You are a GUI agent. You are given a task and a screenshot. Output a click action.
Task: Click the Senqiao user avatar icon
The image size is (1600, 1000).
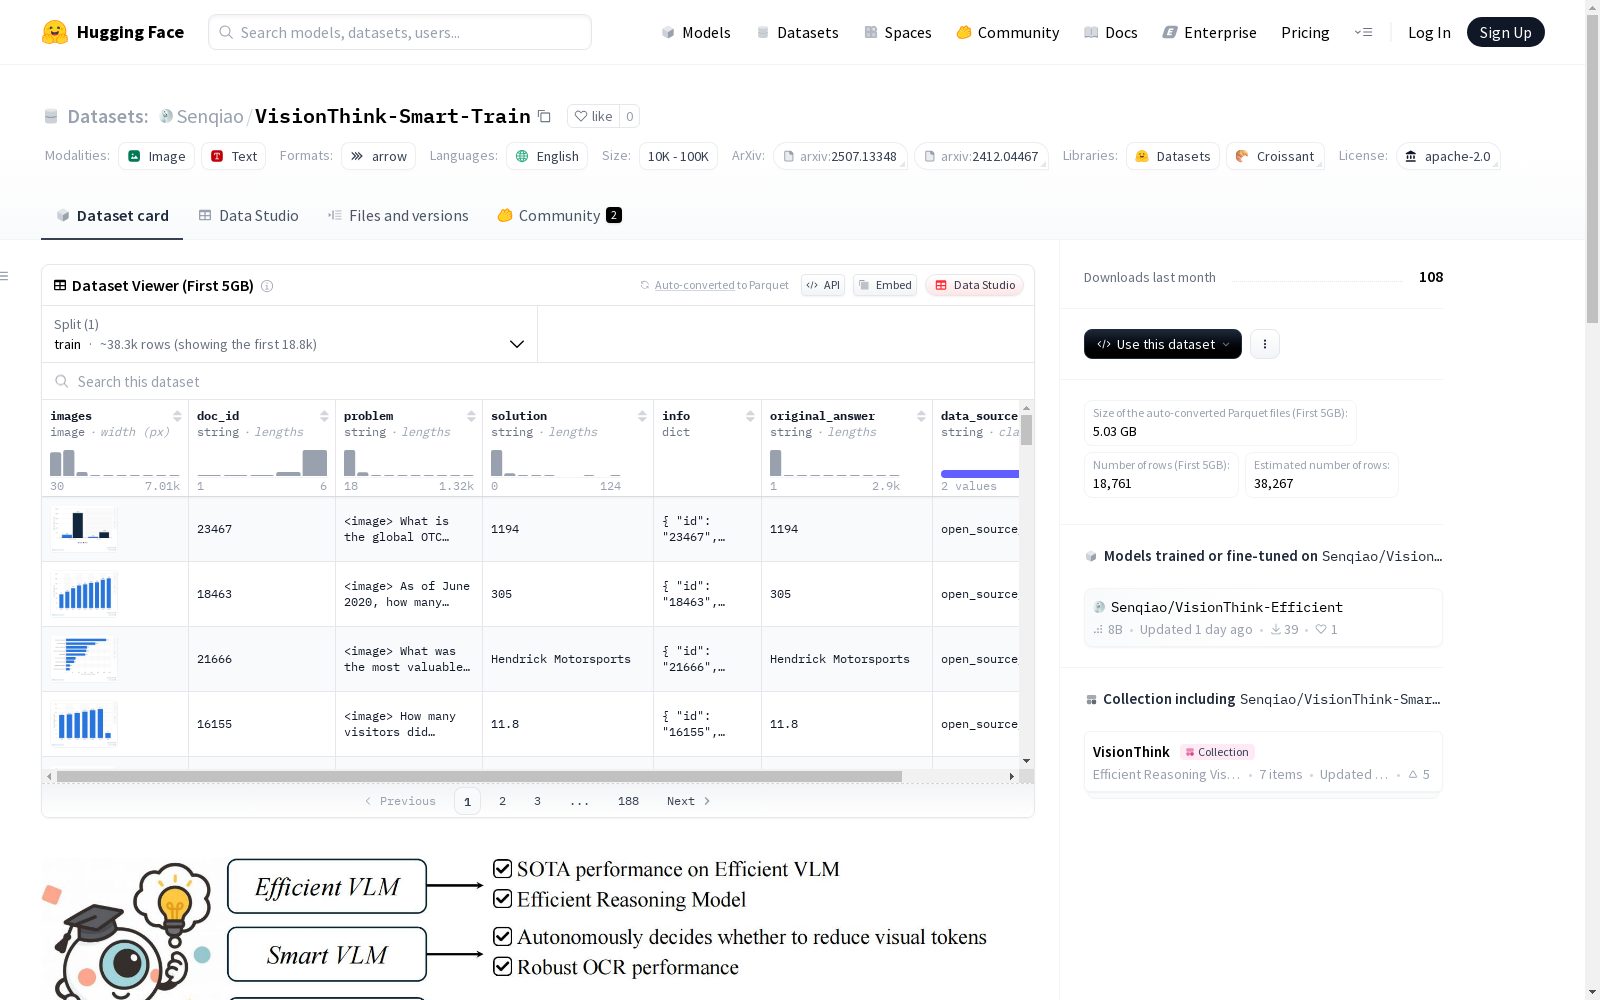(166, 116)
